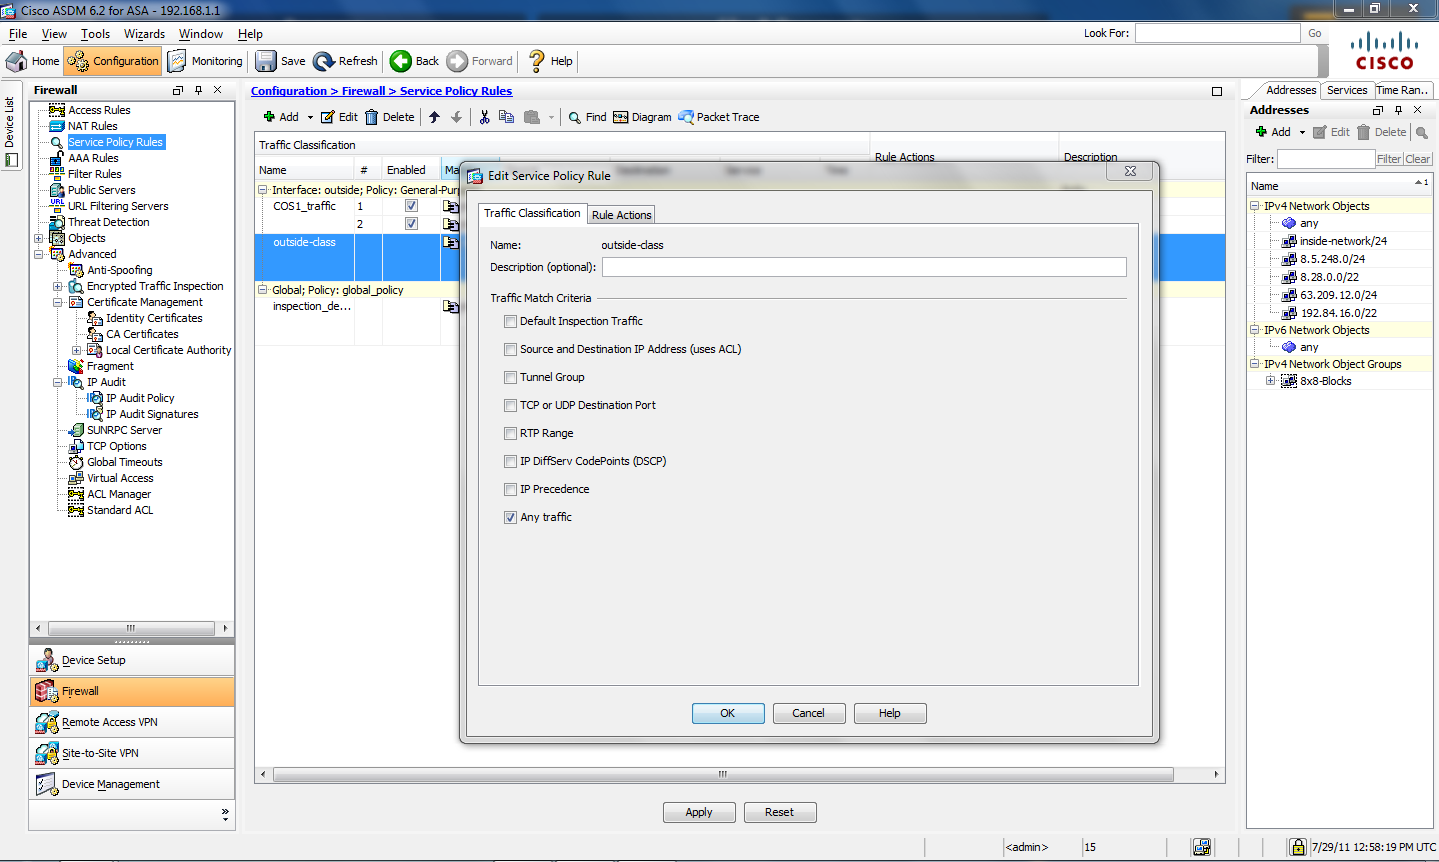The image size is (1439, 862).
Task: Click the lock icon in status bar
Action: click(1297, 847)
